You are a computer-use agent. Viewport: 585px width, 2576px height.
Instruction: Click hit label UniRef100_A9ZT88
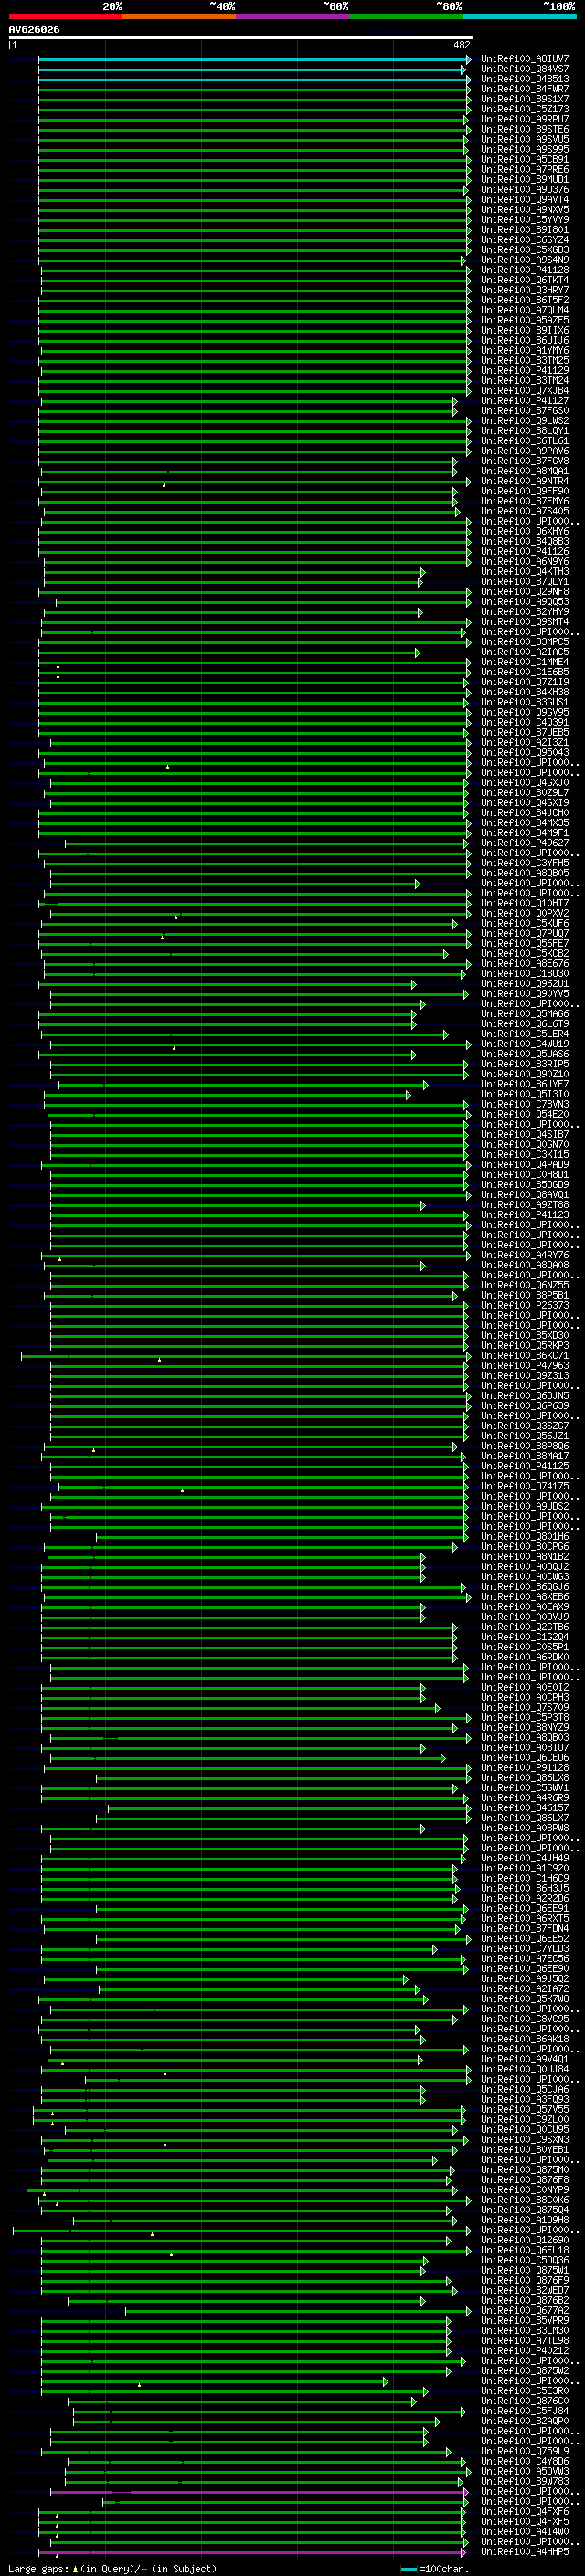[x=524, y=1205]
